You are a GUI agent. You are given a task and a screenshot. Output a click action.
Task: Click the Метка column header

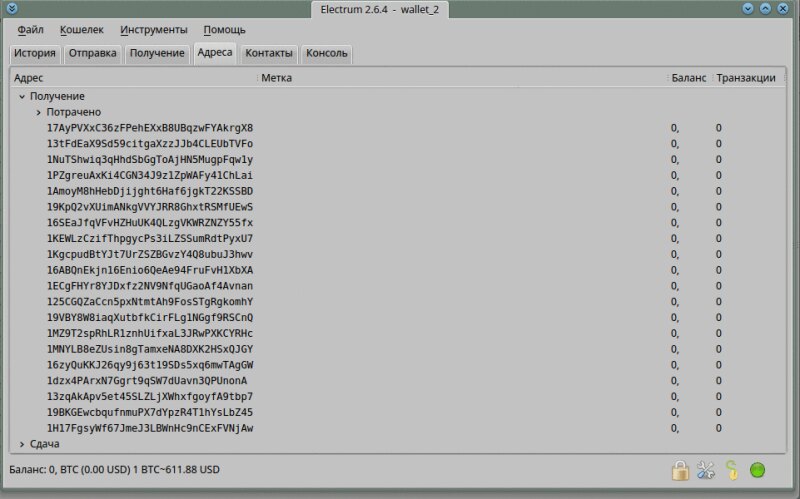click(277, 78)
